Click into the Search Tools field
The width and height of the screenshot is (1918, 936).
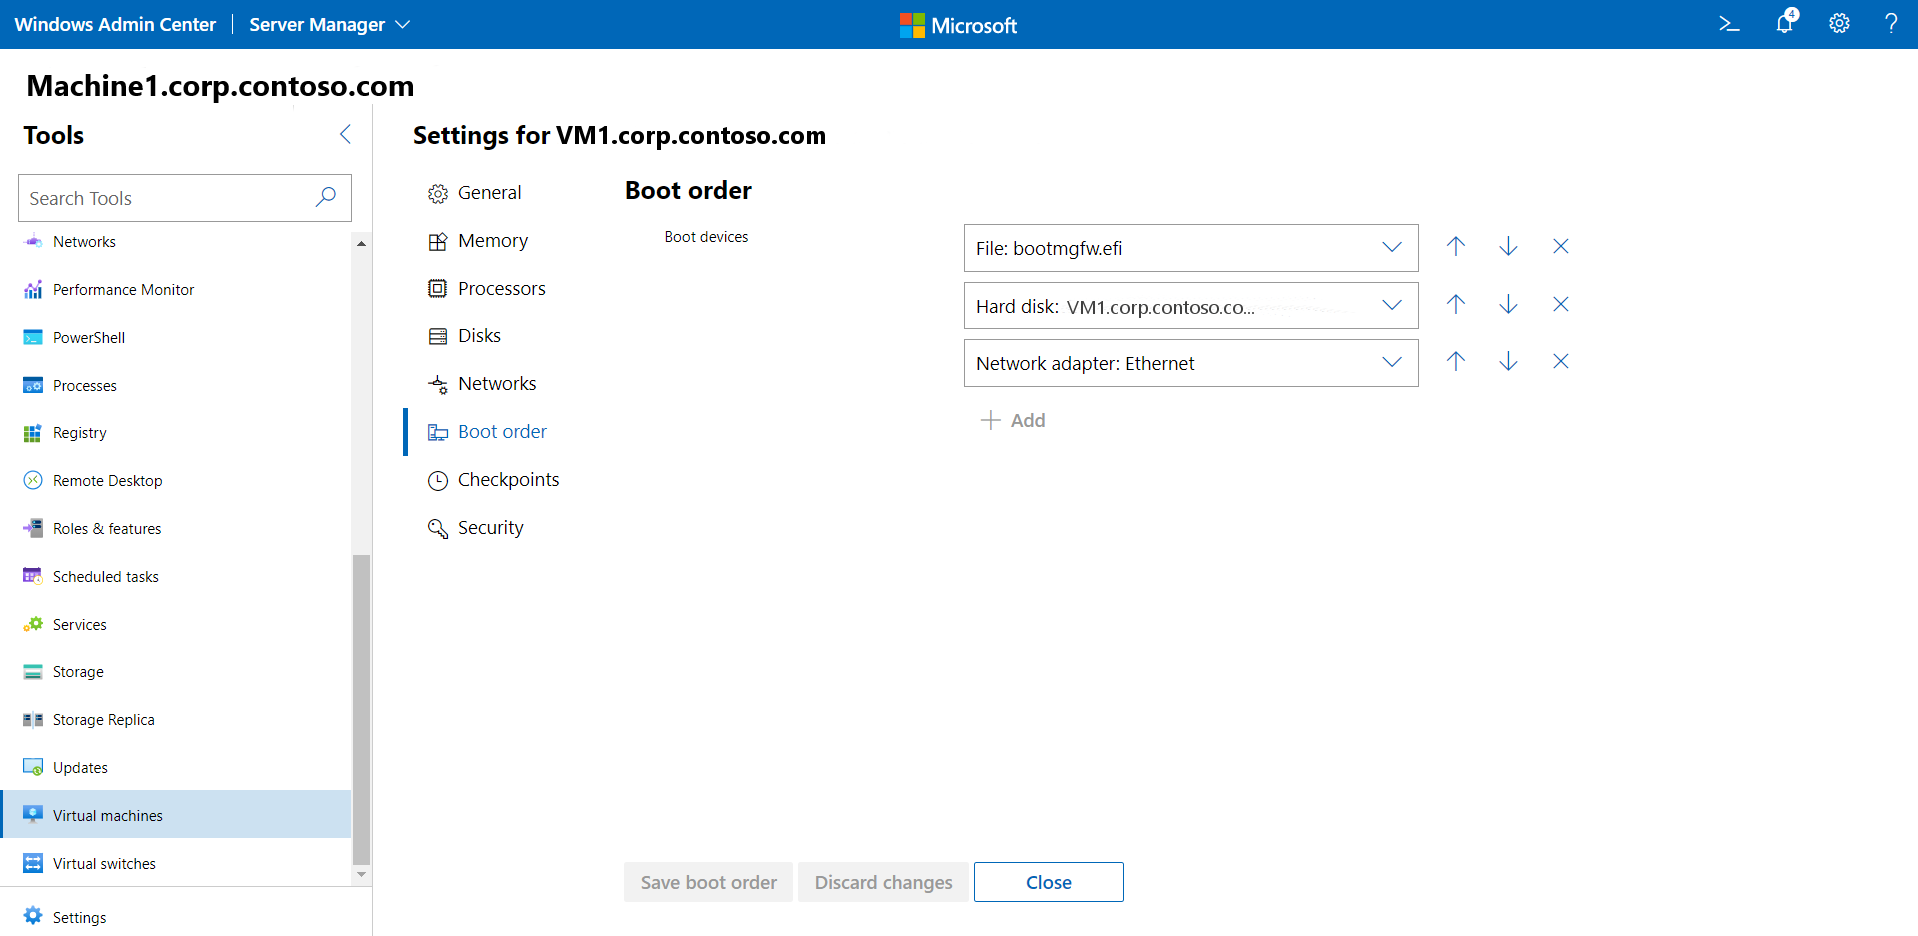(165, 198)
